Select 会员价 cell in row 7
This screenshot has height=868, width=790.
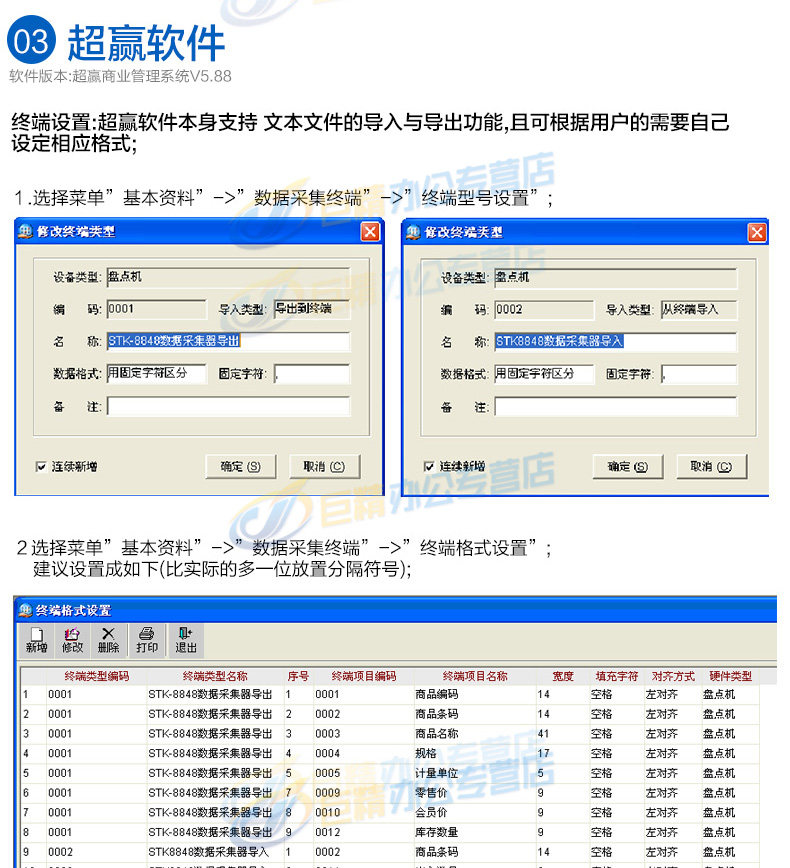coord(475,812)
